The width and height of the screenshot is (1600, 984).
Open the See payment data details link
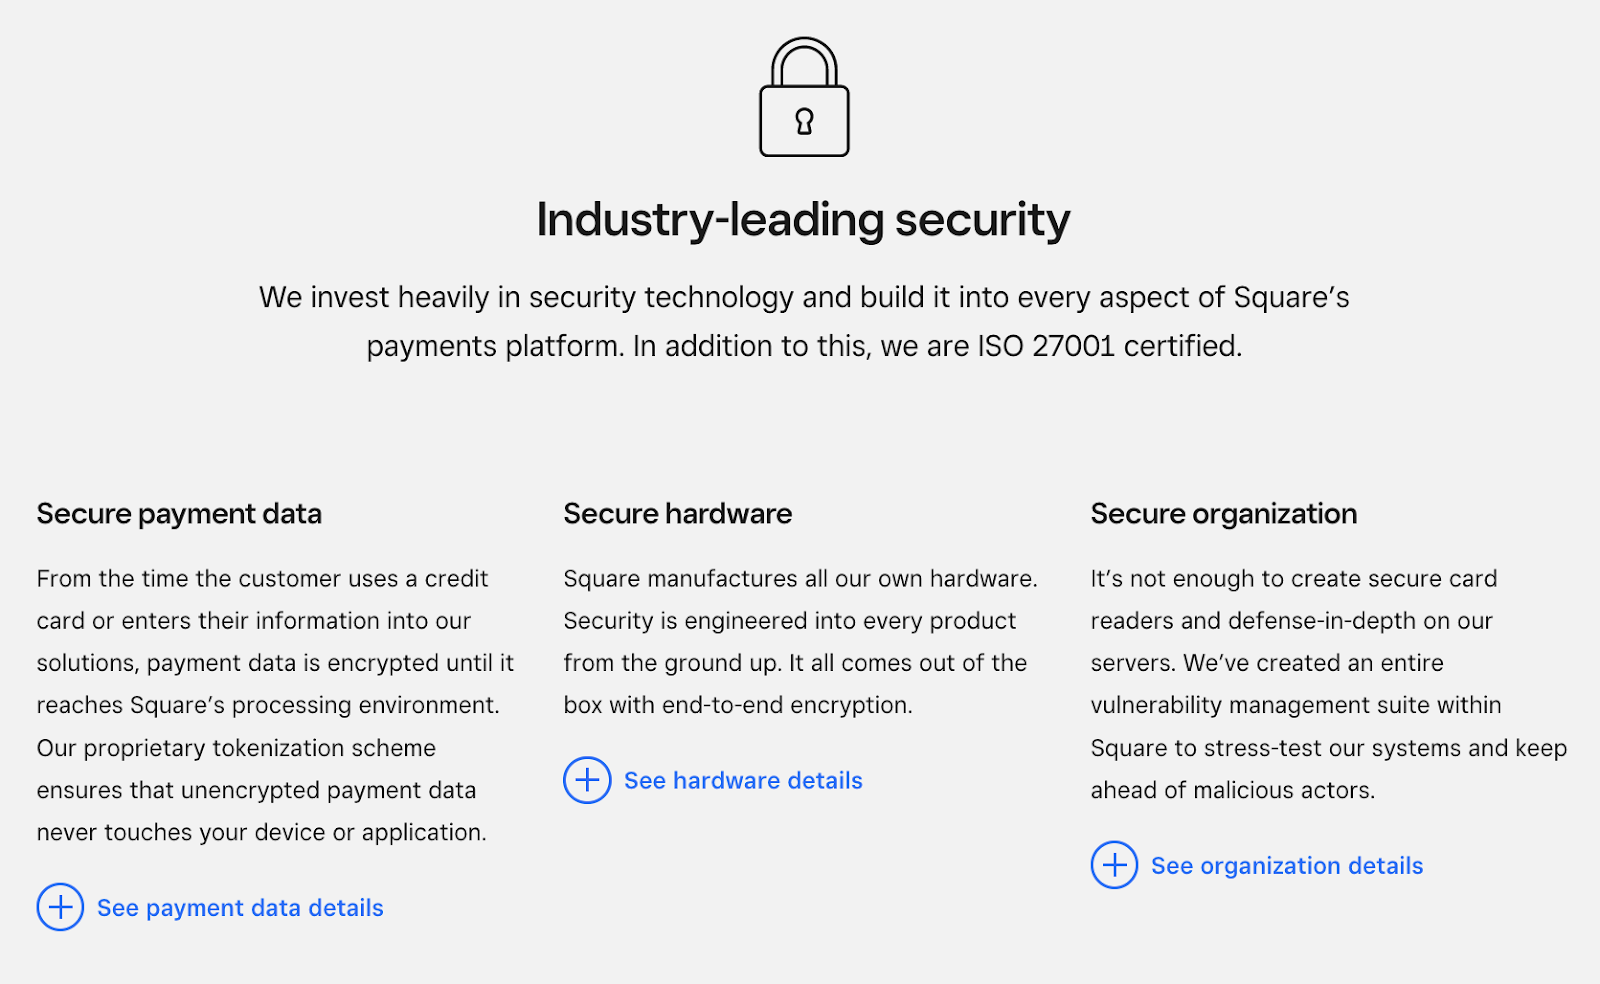click(240, 908)
